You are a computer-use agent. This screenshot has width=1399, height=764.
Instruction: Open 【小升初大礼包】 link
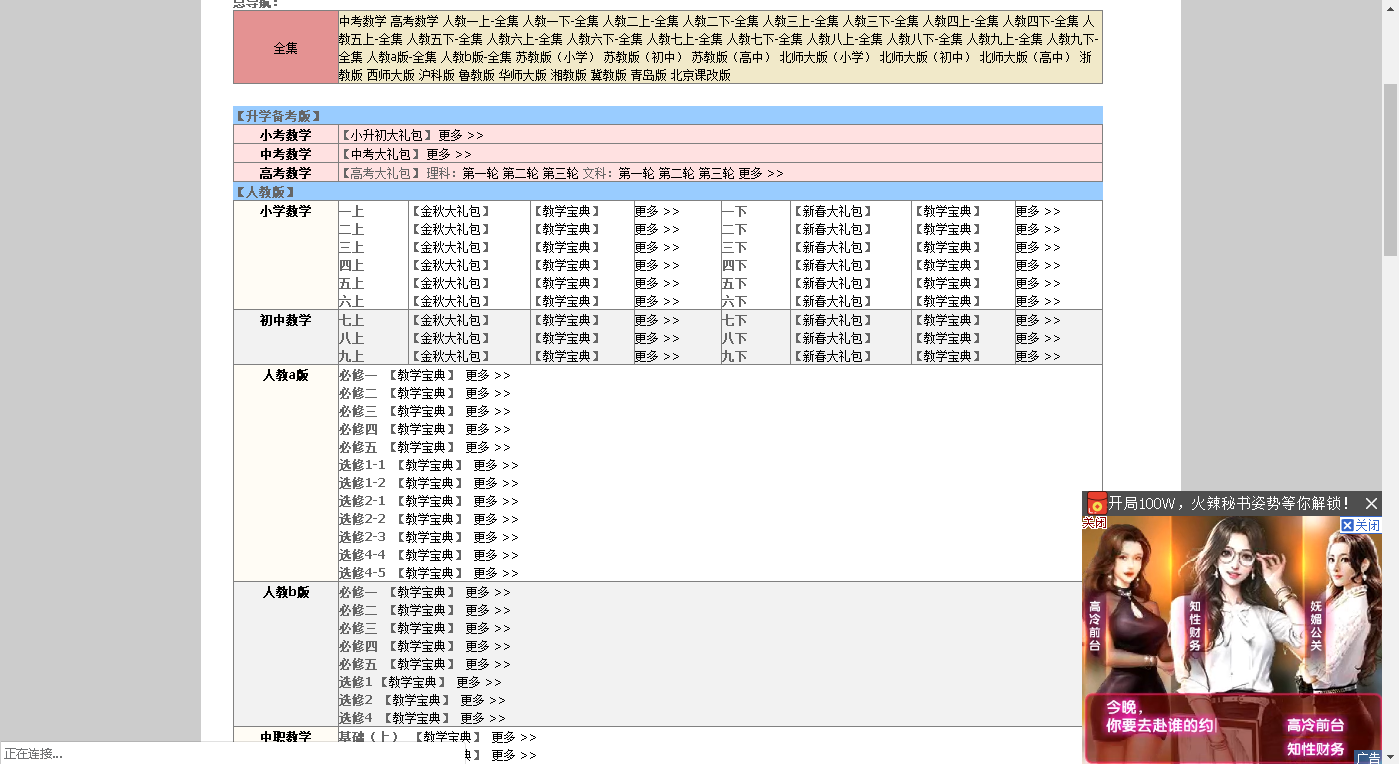click(x=386, y=135)
